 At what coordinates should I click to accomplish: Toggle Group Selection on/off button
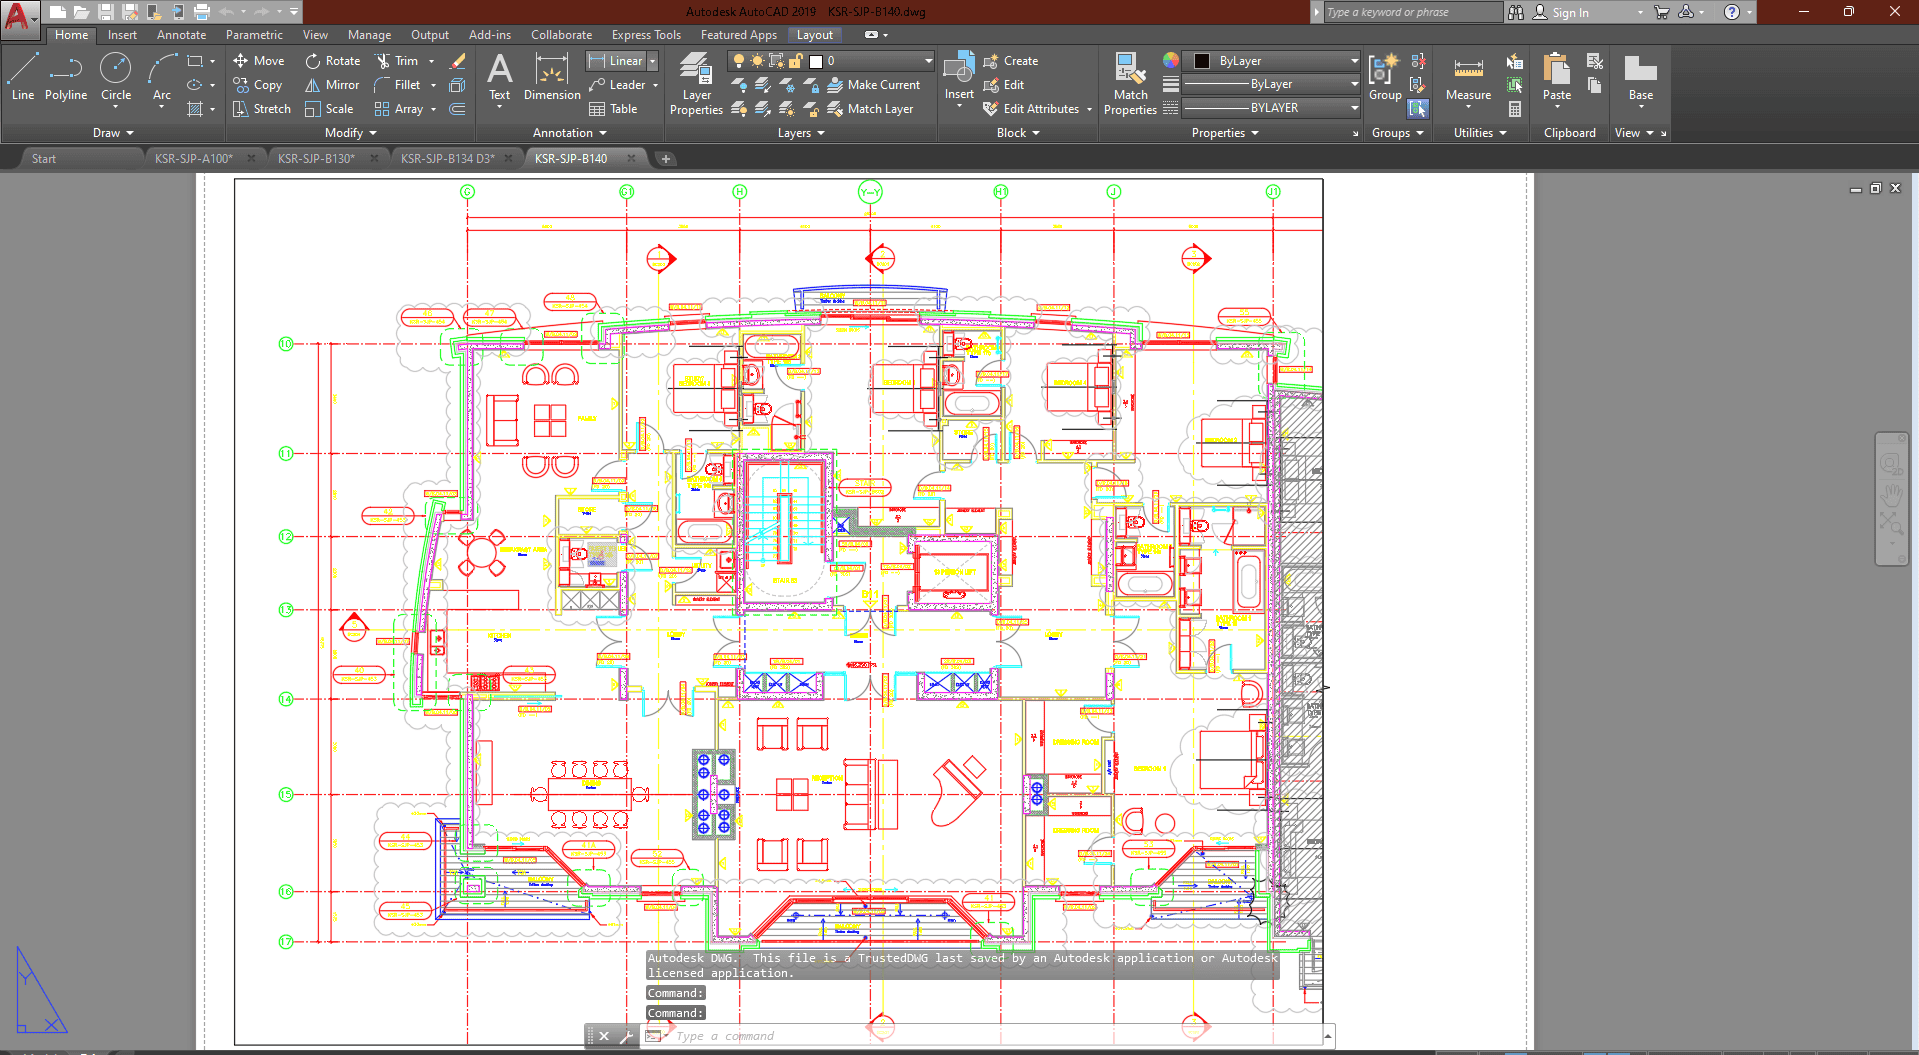[1418, 109]
